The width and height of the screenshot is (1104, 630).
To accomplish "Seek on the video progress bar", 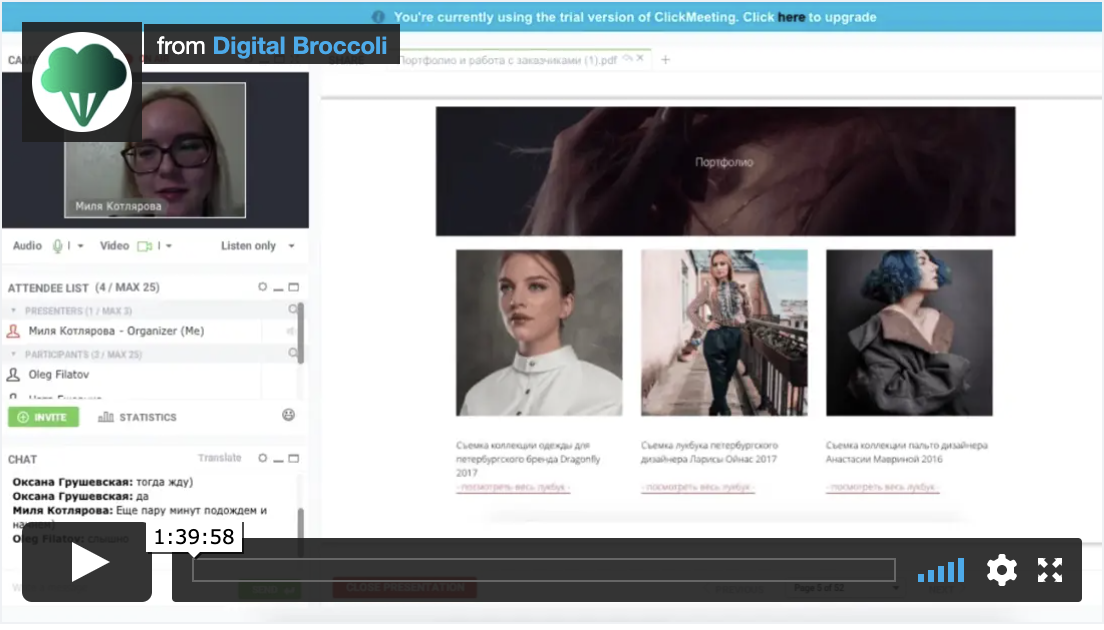I will [x=543, y=570].
